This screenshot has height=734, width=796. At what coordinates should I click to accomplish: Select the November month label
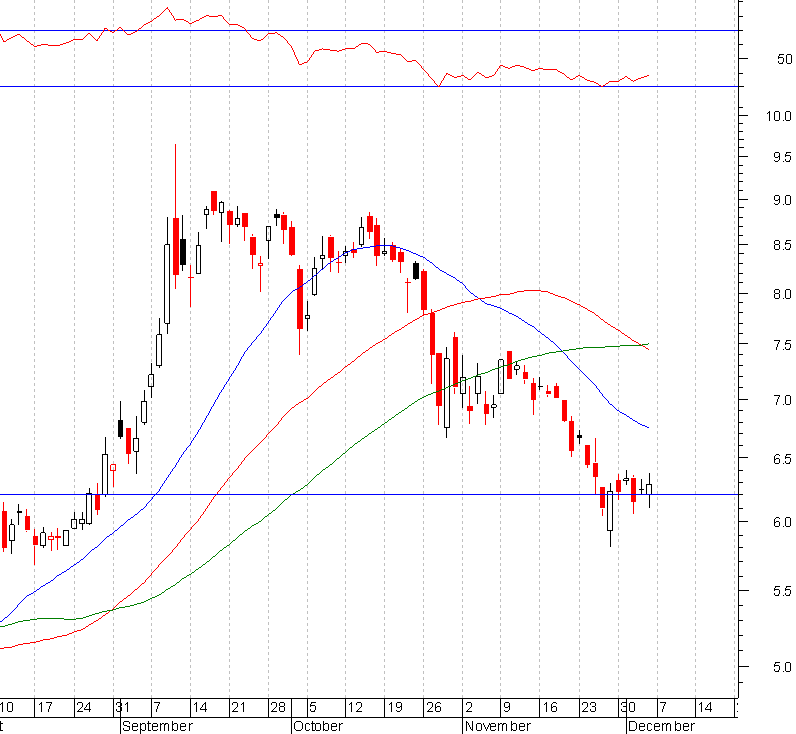pos(498,726)
